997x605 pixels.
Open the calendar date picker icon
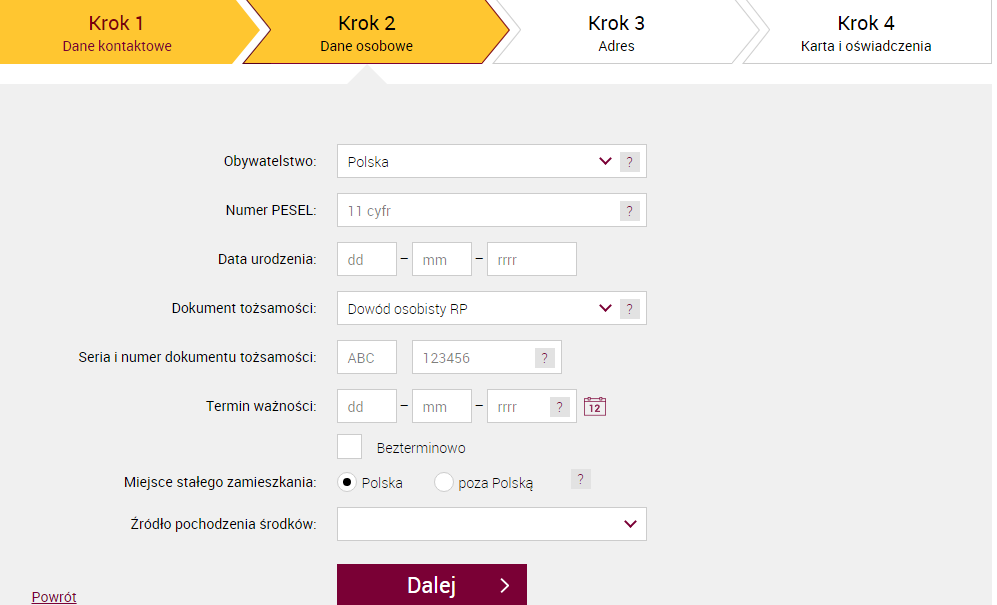coord(595,406)
